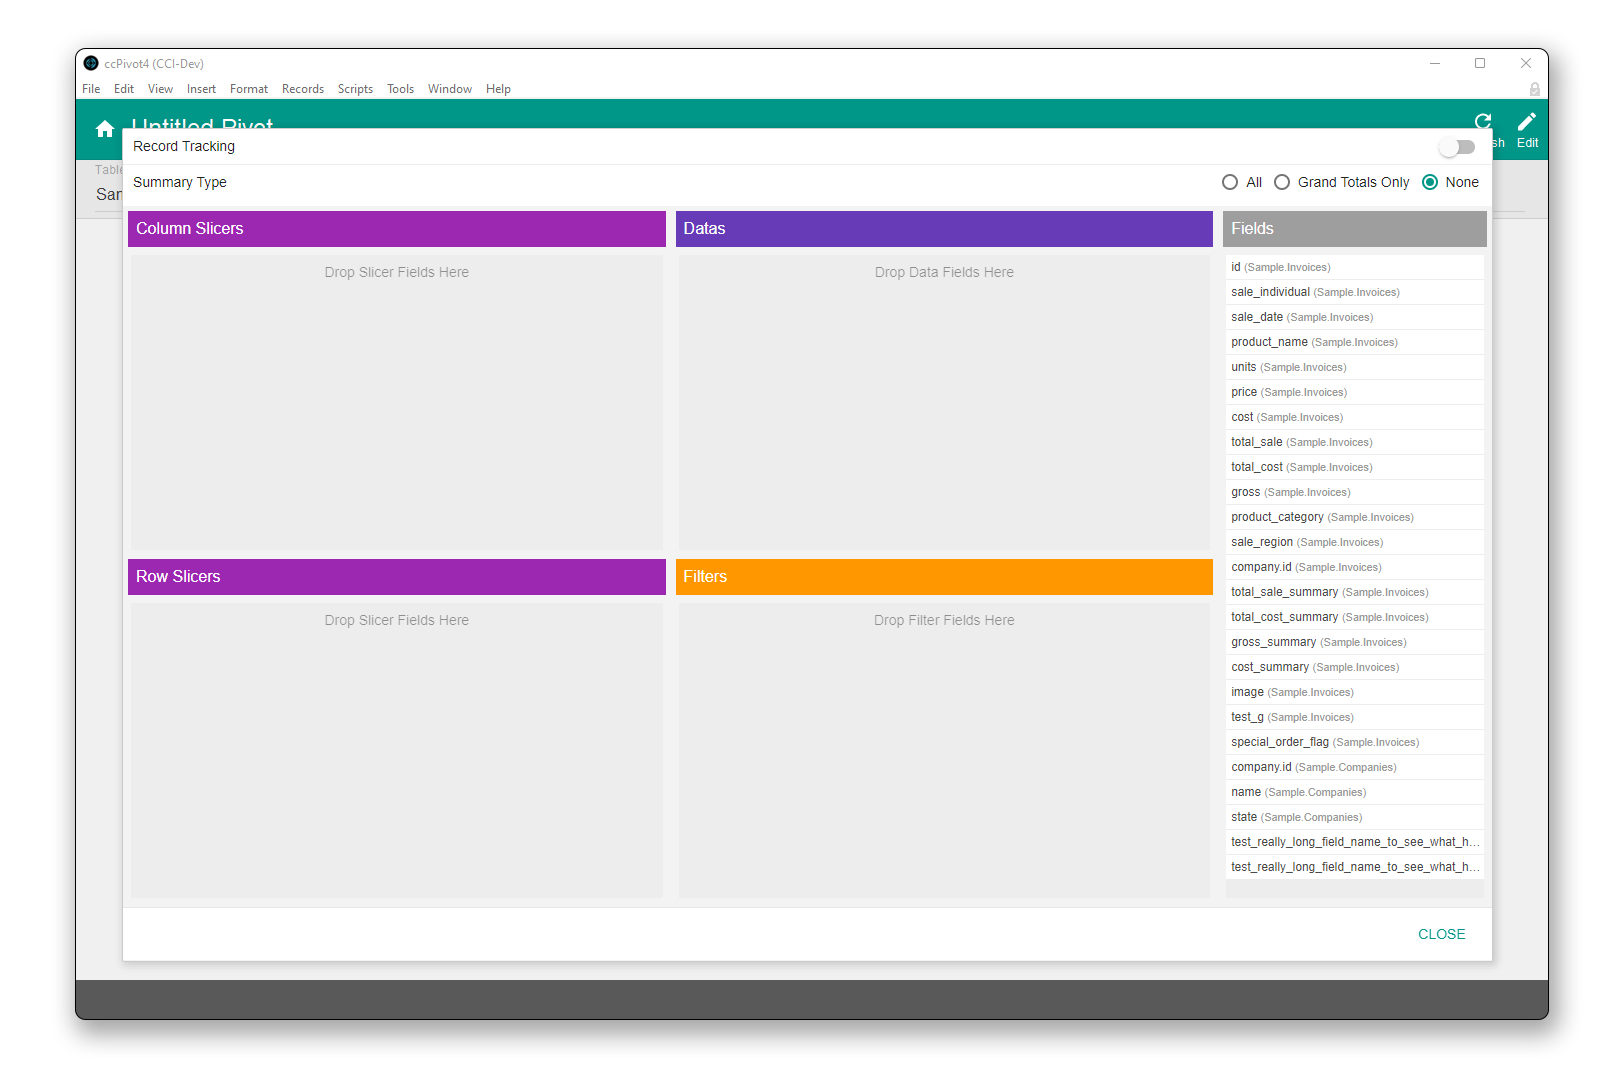This screenshot has width=1624, height=1070.
Task: Select the All summary type radio
Action: [1230, 182]
